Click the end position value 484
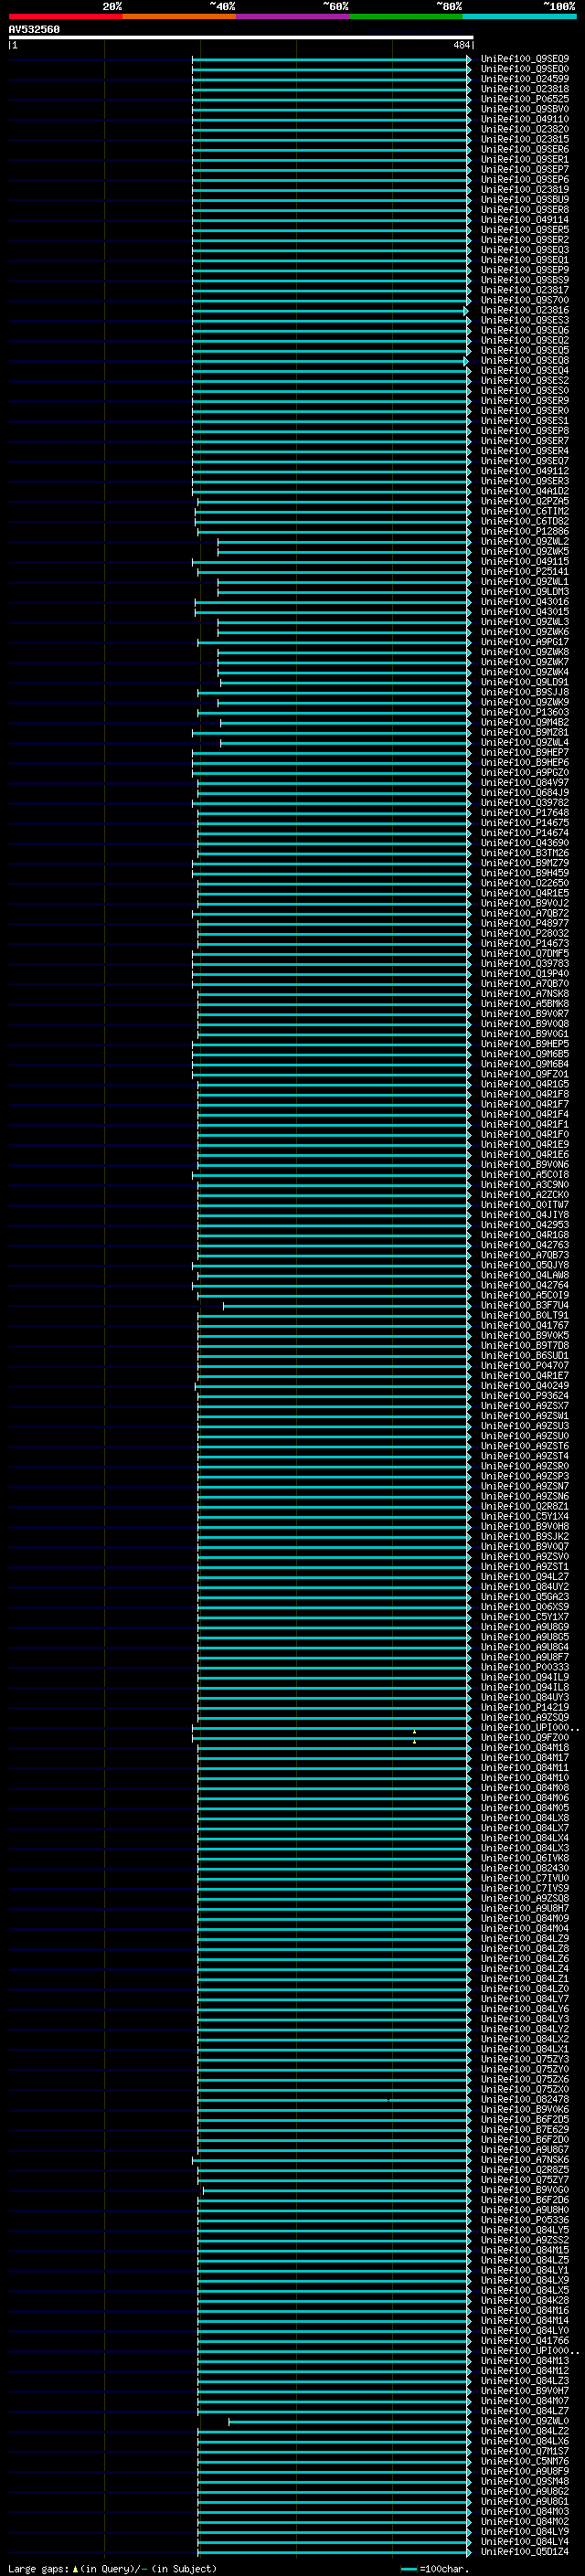585x2576 pixels. tap(461, 45)
